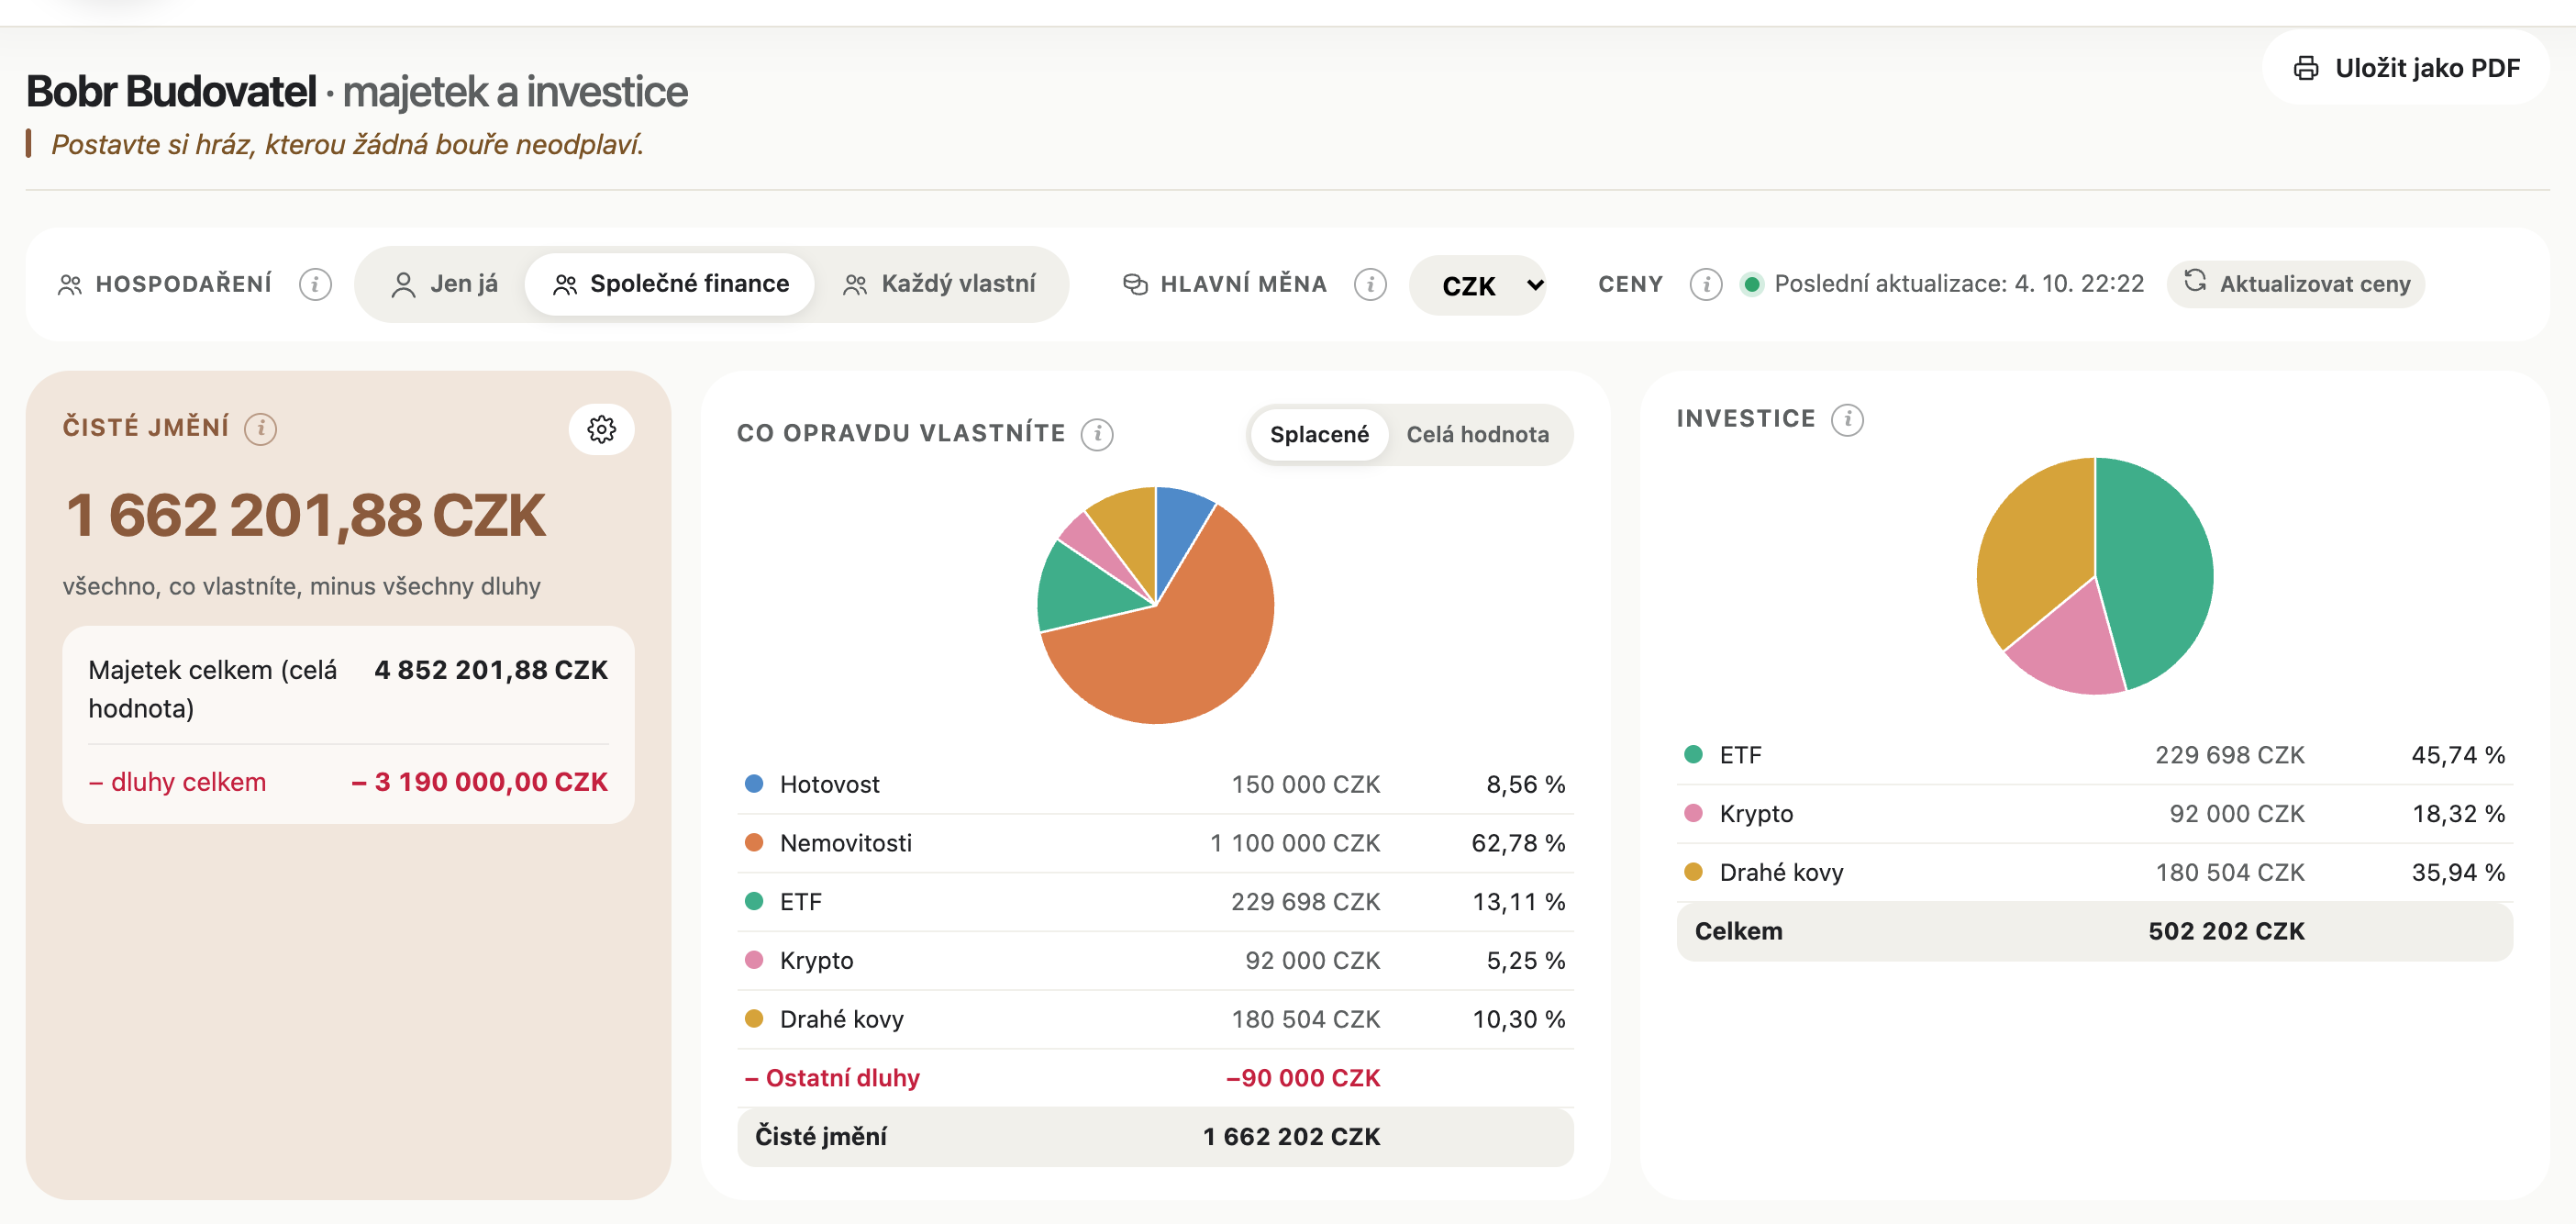Open the CZK currency dropdown
The height and width of the screenshot is (1224, 2576).
[x=1477, y=285]
